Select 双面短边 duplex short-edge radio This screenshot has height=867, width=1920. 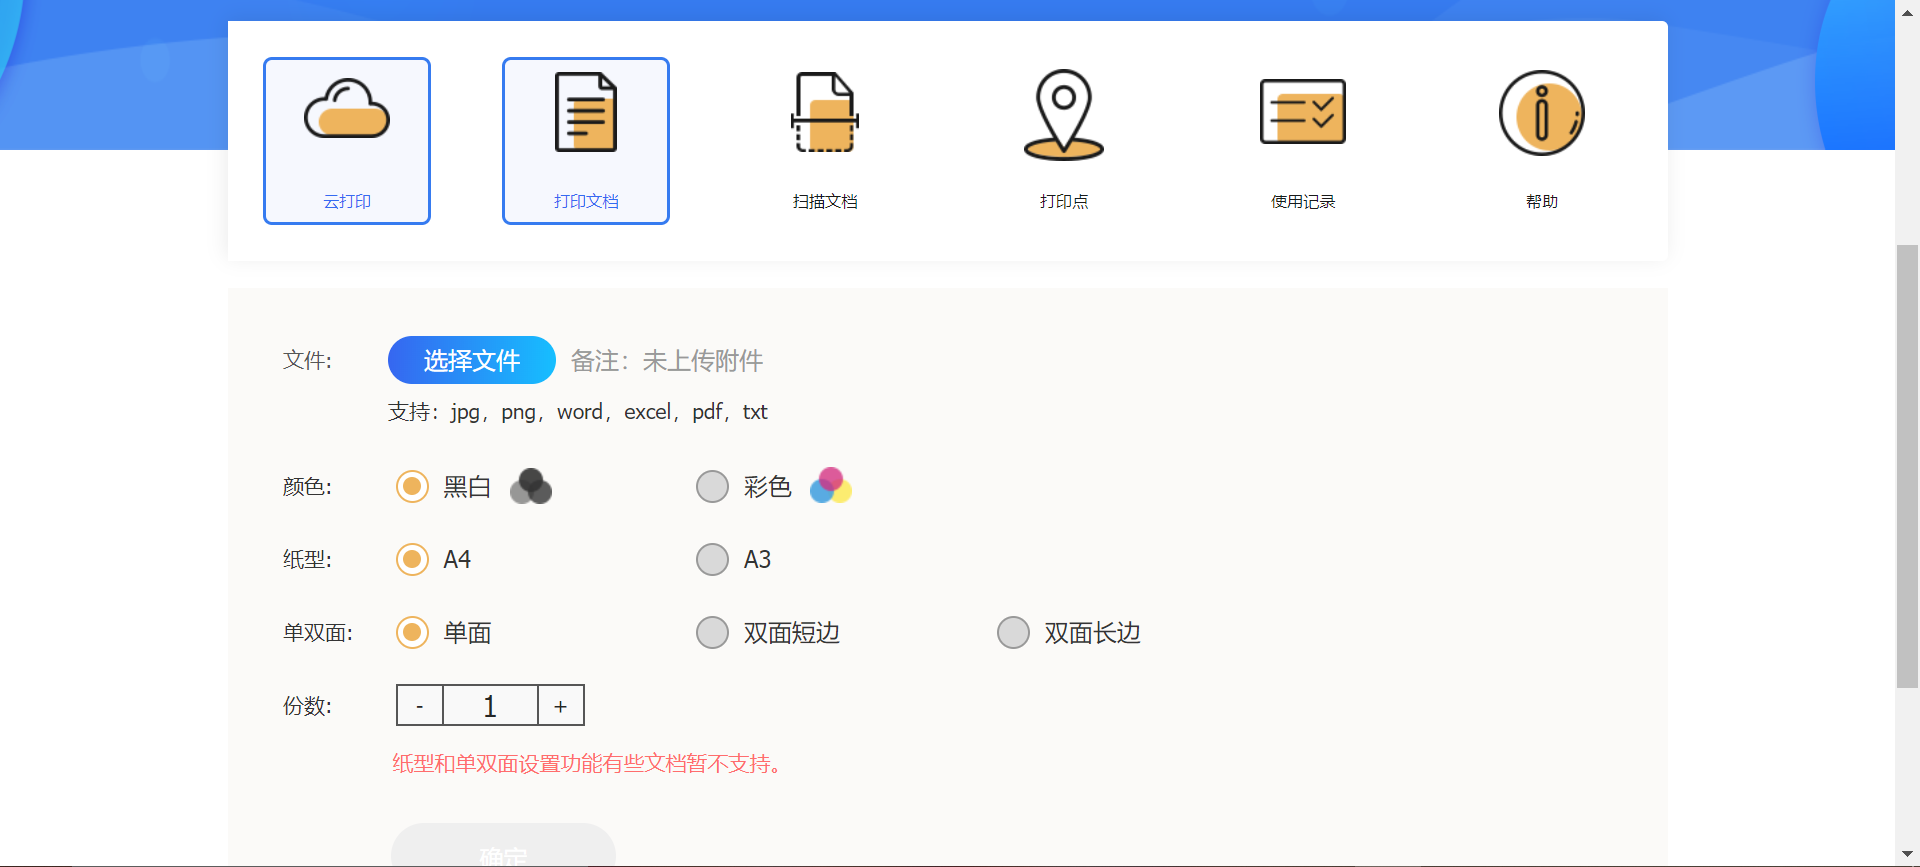tap(712, 632)
